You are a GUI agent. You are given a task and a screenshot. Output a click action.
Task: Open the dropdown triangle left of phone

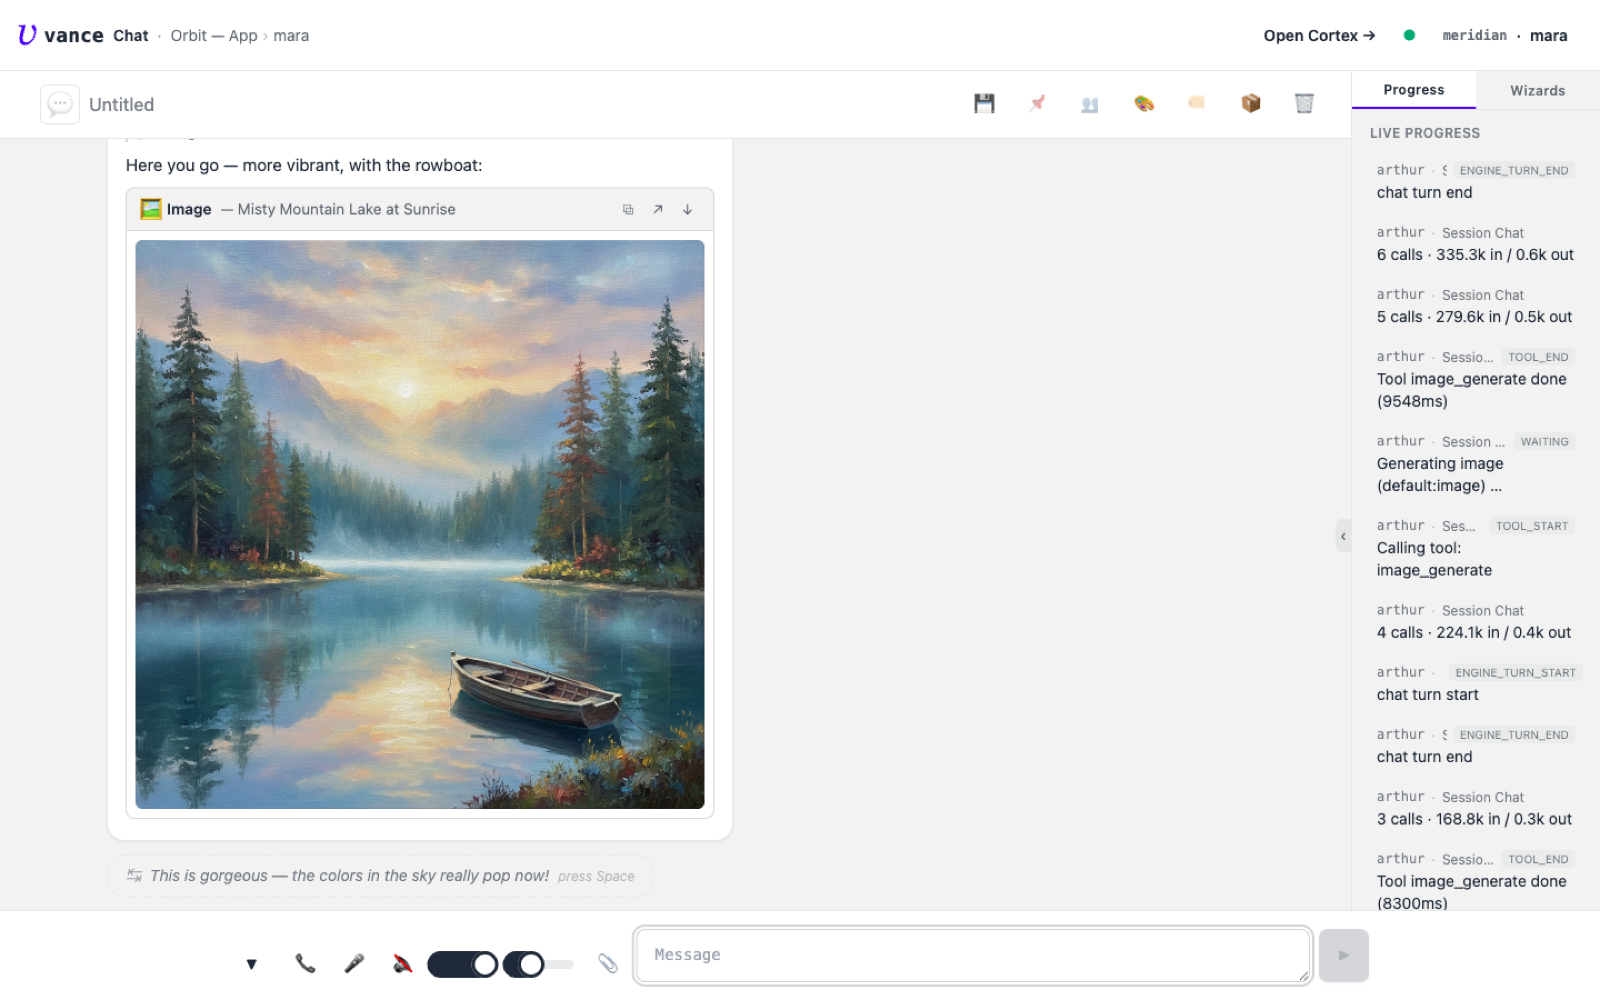pos(251,964)
